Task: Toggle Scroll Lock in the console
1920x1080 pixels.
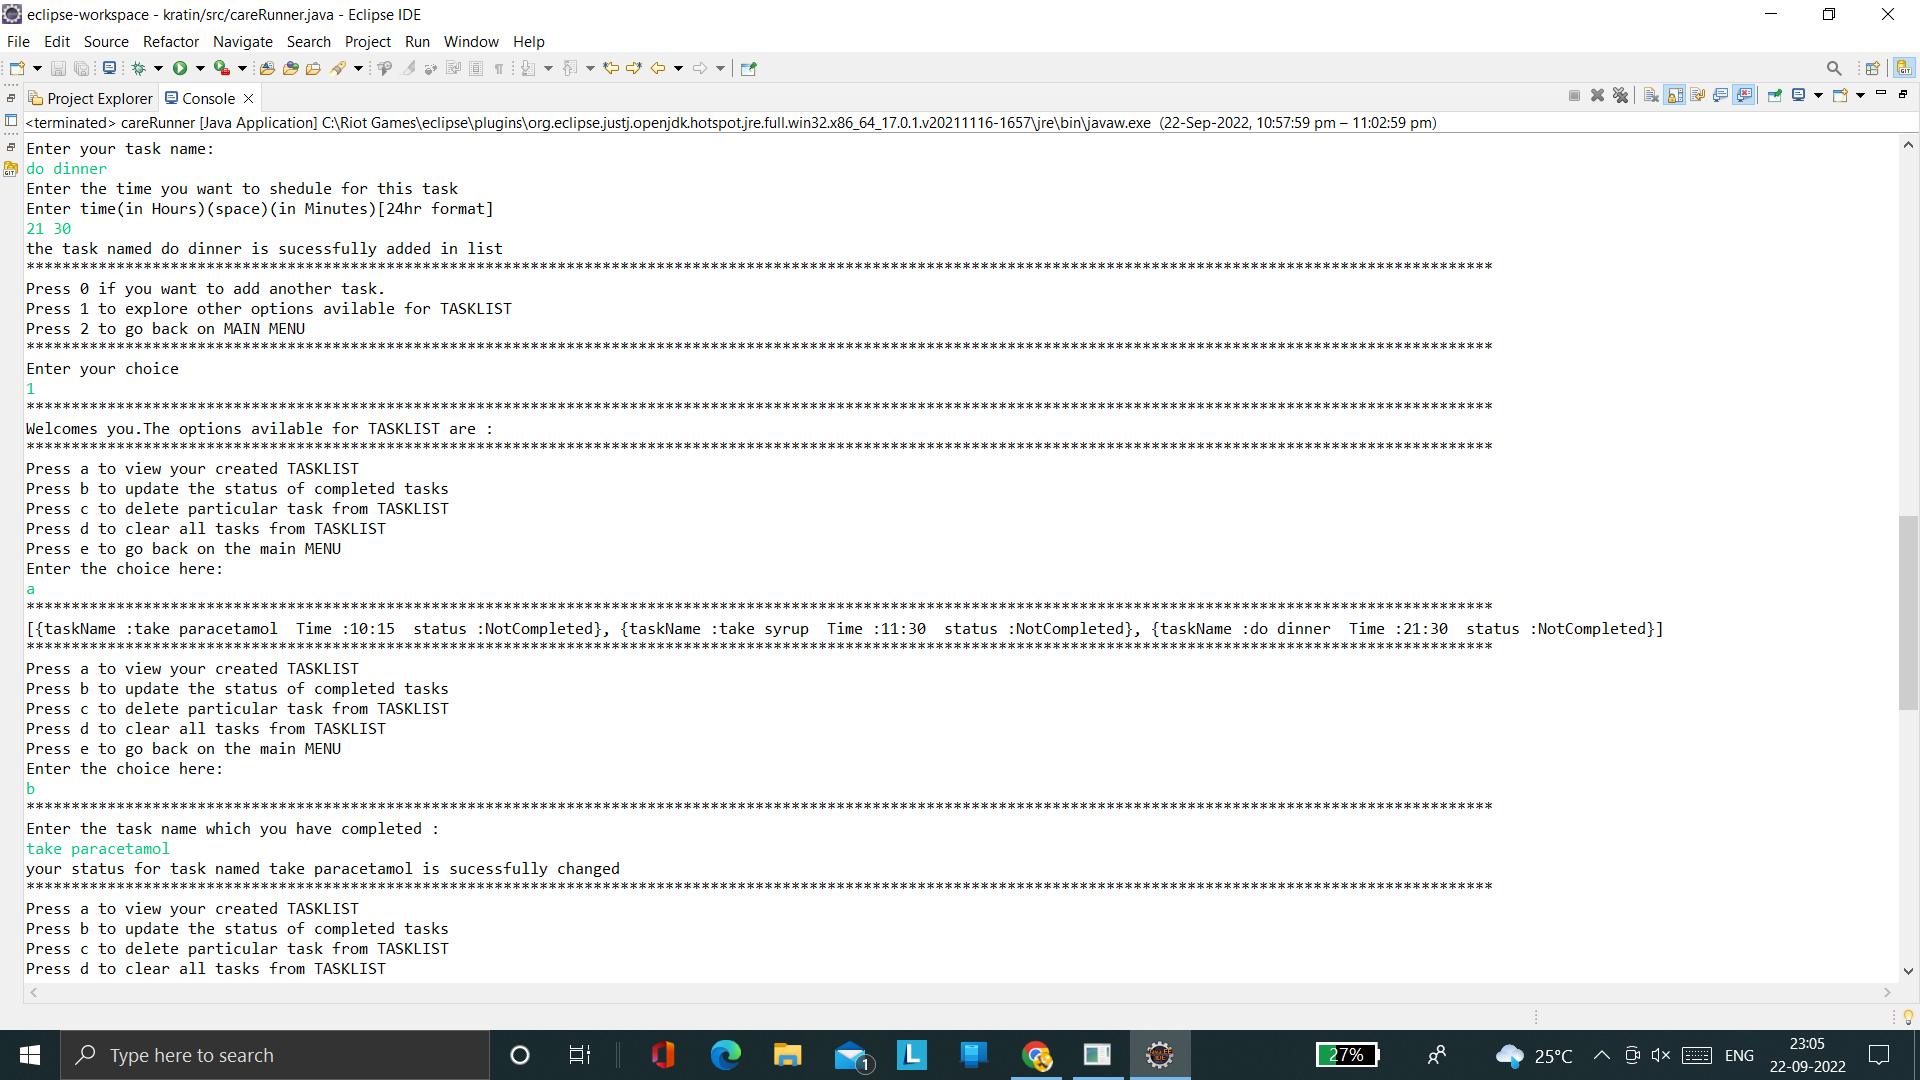Action: pos(1674,95)
